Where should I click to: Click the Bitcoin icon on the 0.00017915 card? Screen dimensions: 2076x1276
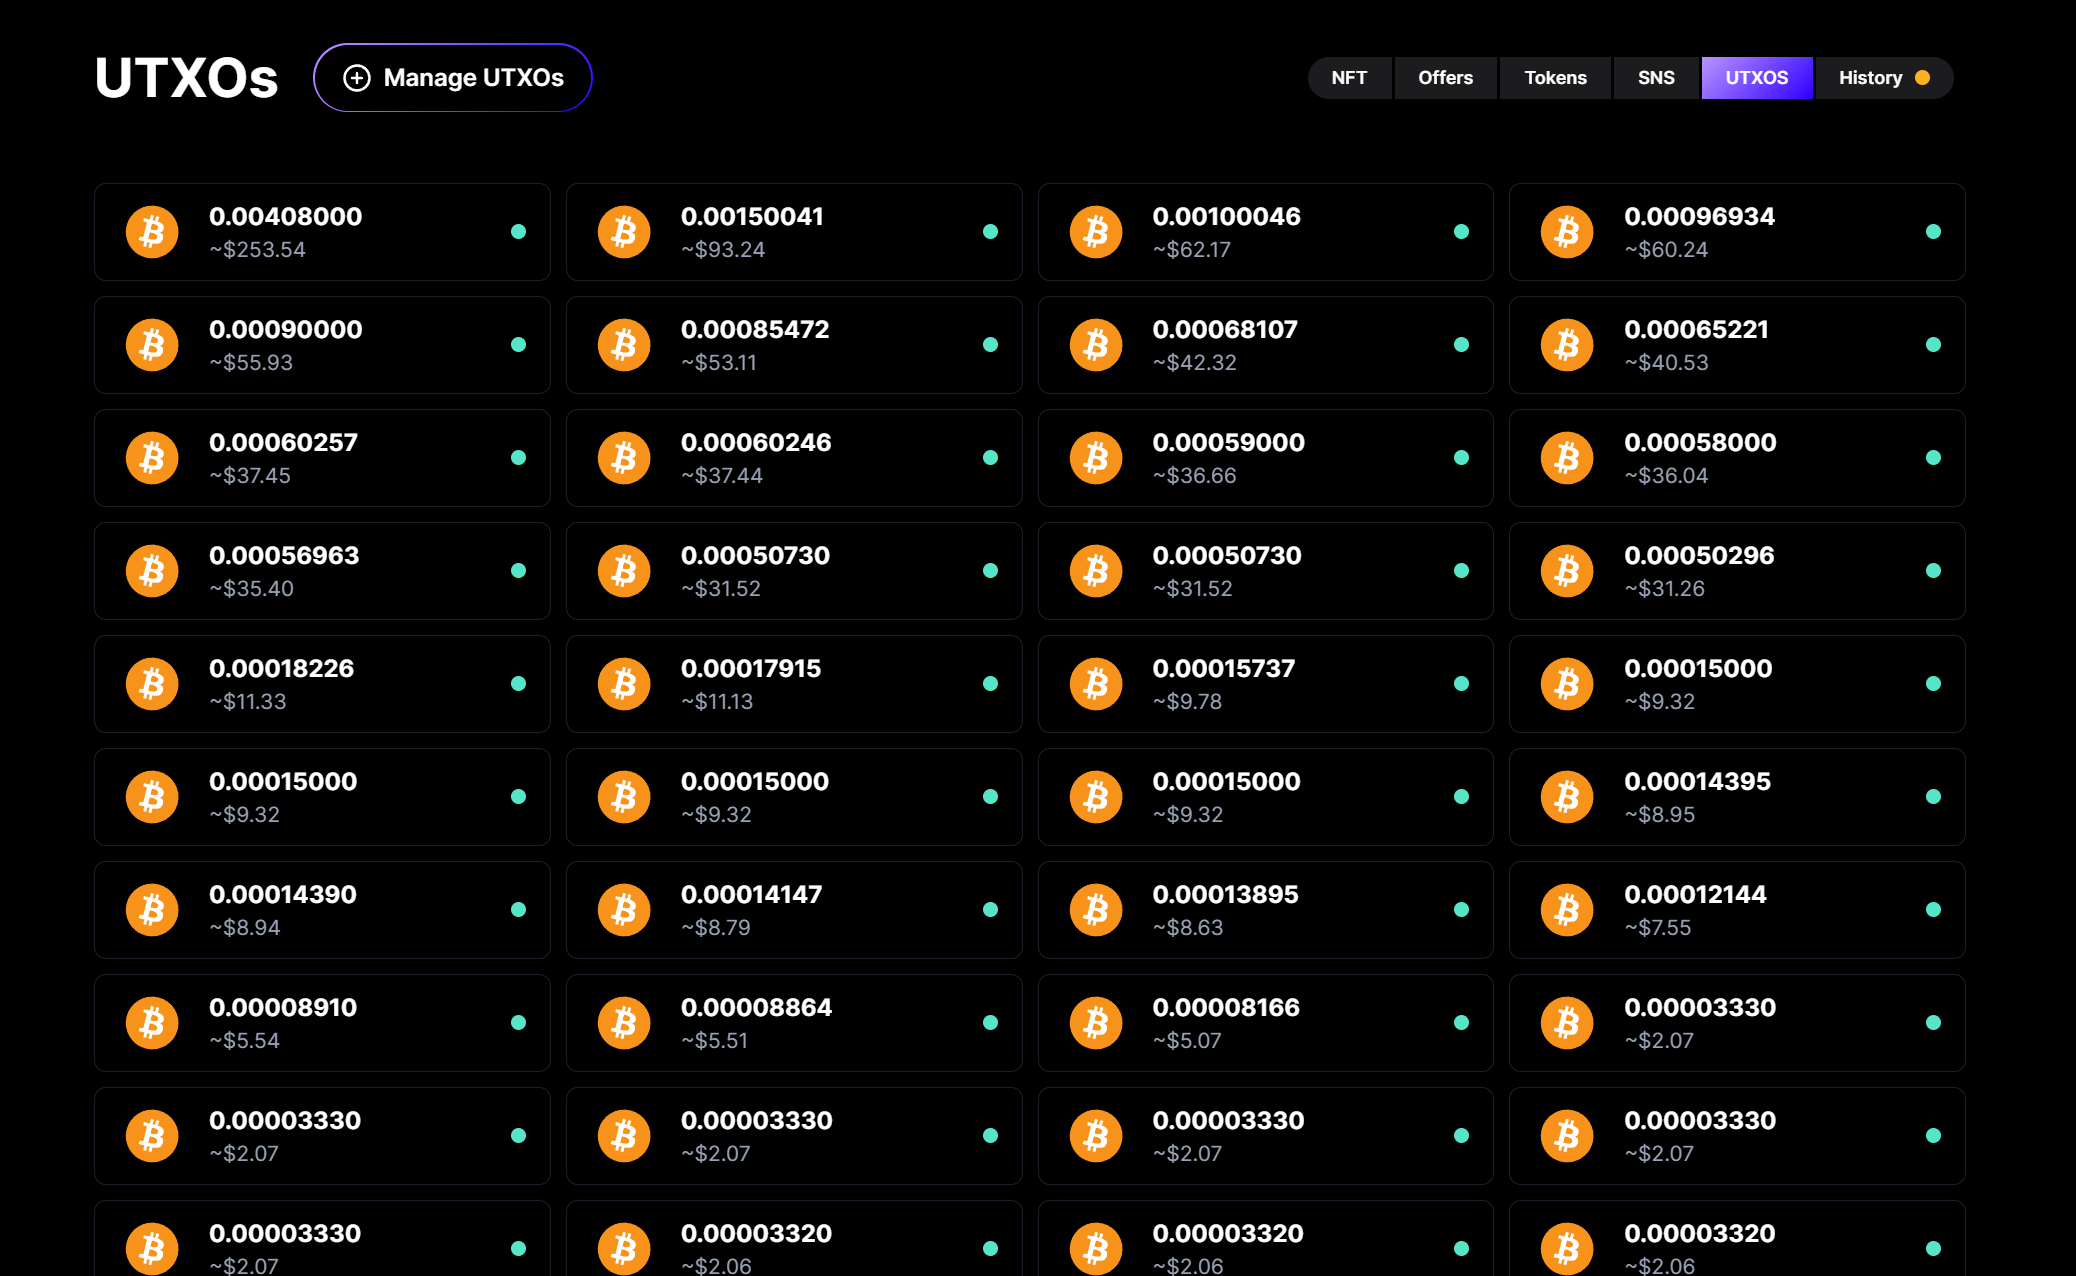point(624,684)
